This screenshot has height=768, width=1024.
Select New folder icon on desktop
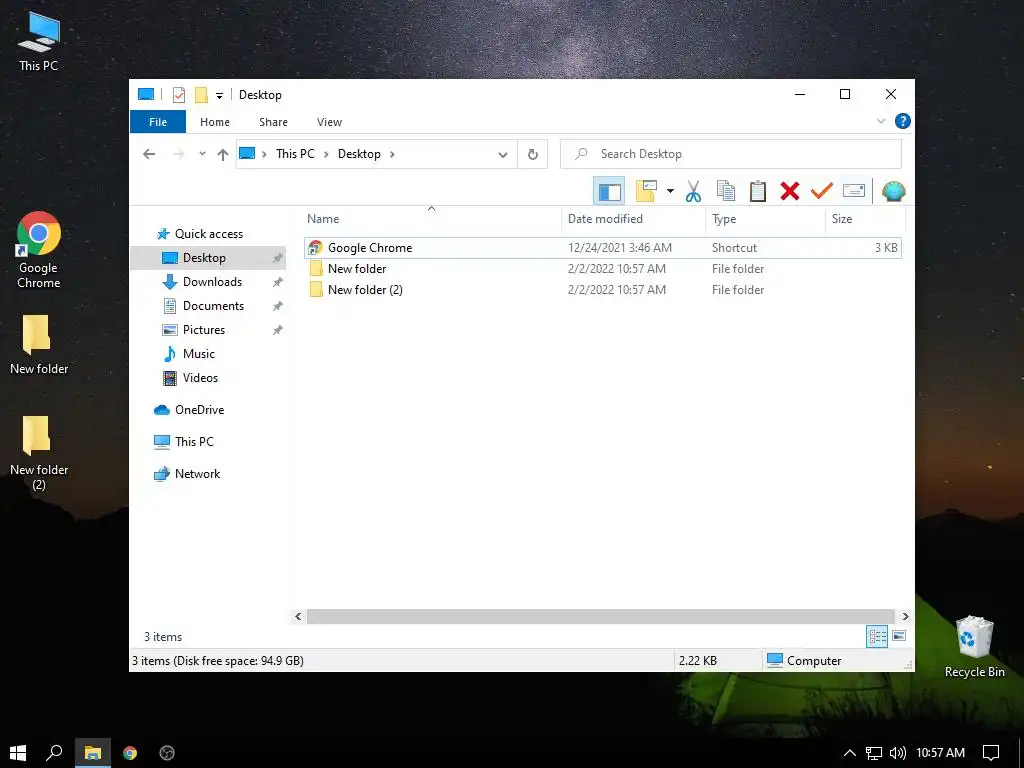(39, 345)
